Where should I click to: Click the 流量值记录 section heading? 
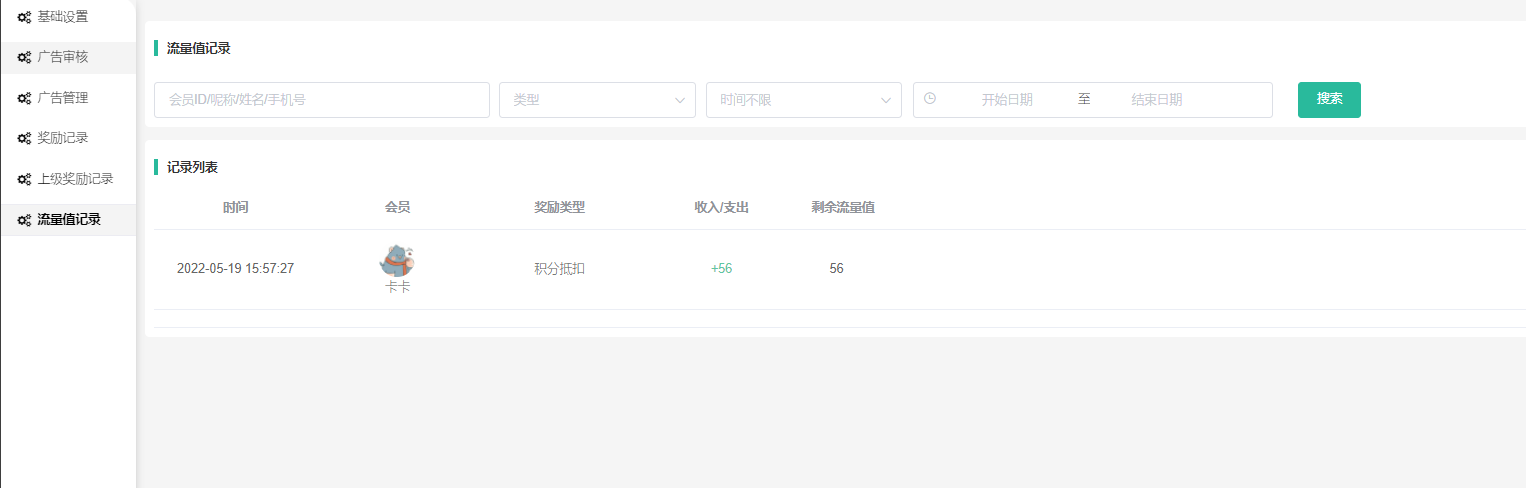[x=198, y=48]
